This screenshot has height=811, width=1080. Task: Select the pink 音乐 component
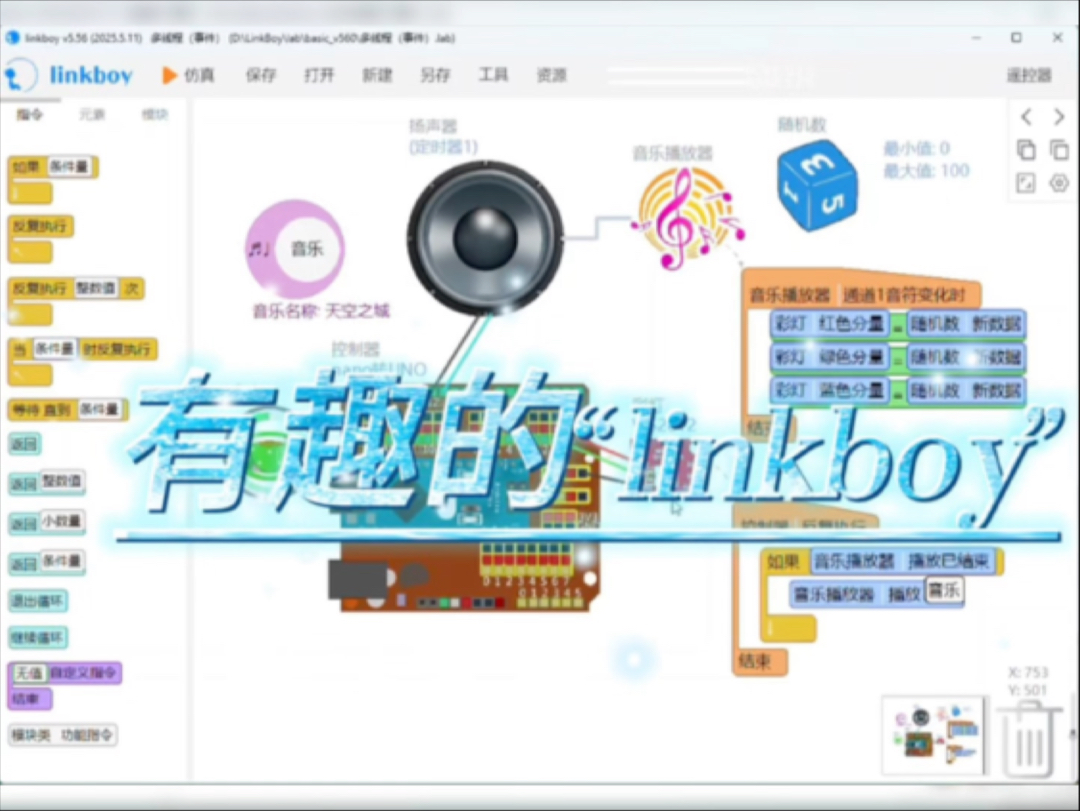point(295,249)
